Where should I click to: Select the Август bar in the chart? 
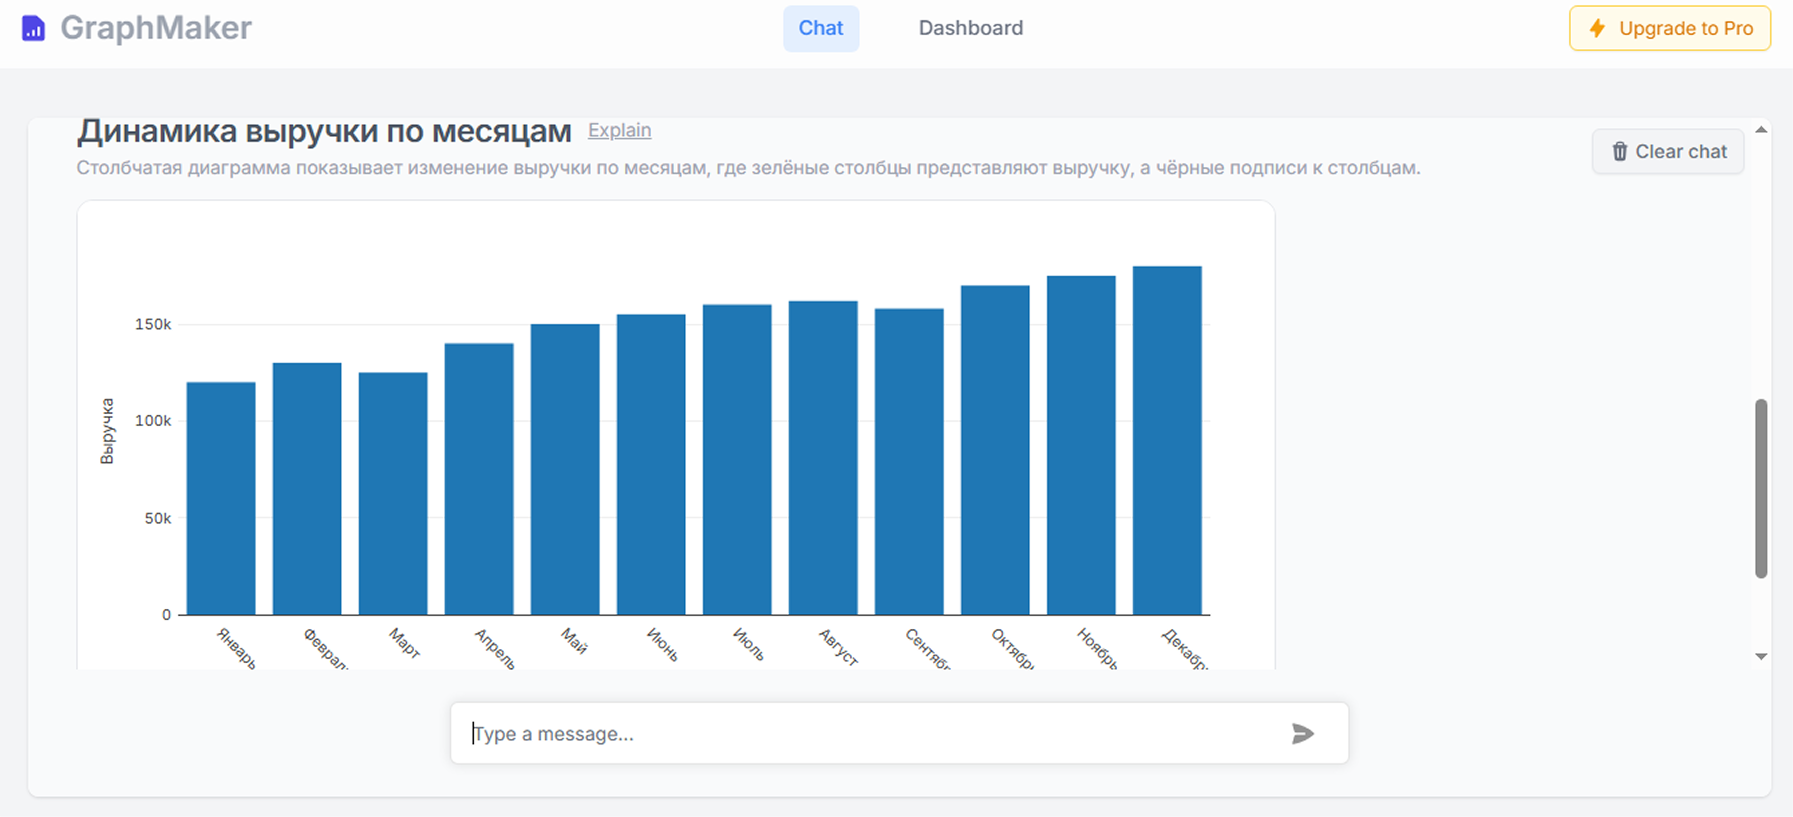823,457
